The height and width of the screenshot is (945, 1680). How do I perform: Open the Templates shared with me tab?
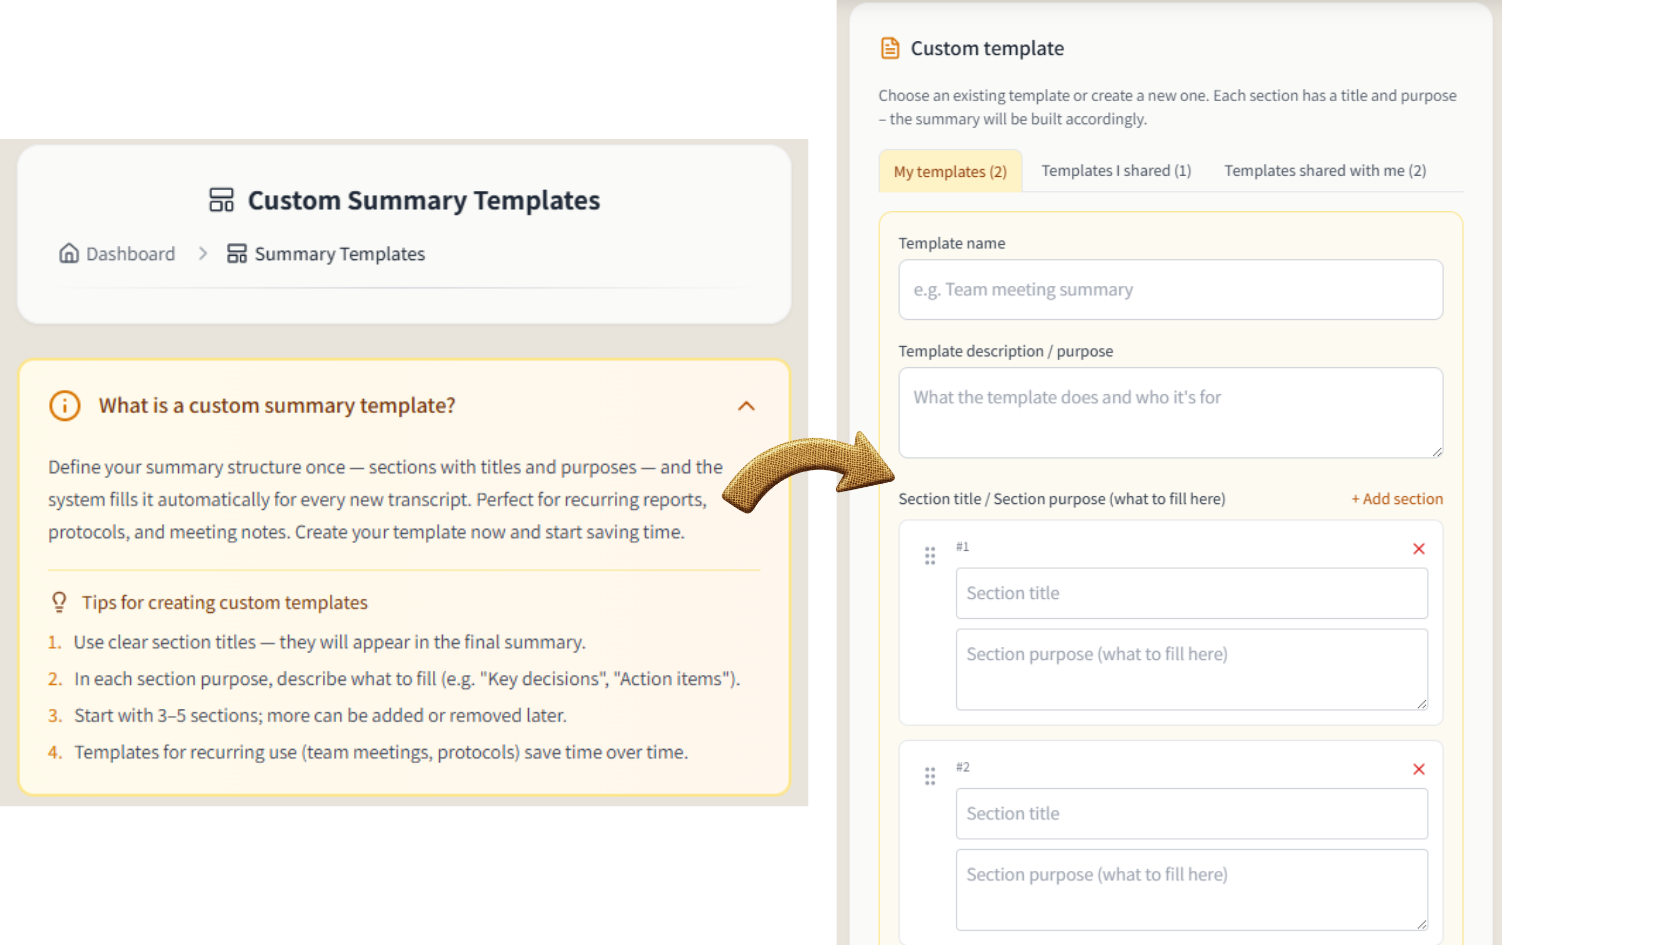[1324, 170]
